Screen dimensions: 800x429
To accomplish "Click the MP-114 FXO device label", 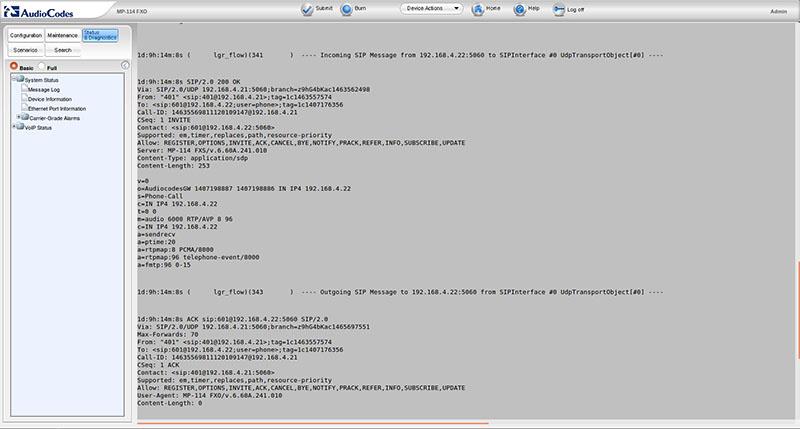I will pos(132,11).
